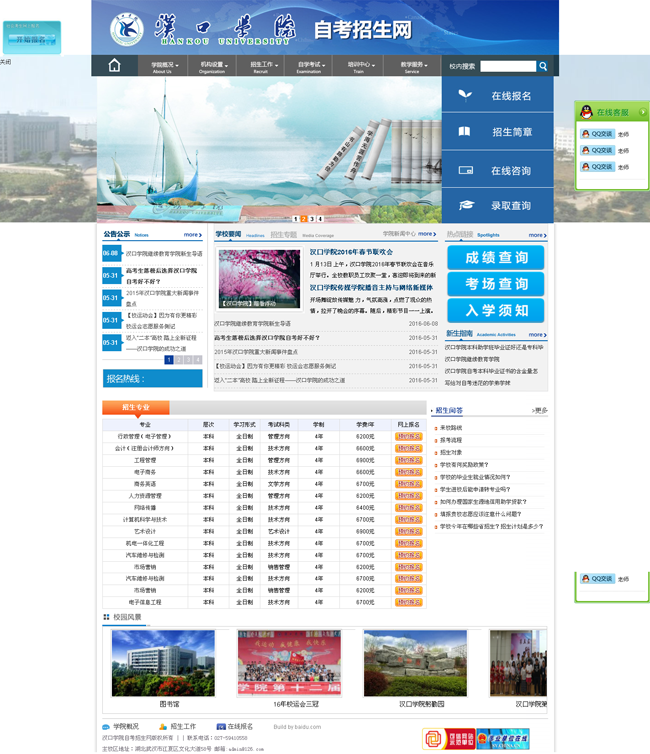Open the 招生简章 side menu item
Screen dimensions: 650x754
[498, 132]
